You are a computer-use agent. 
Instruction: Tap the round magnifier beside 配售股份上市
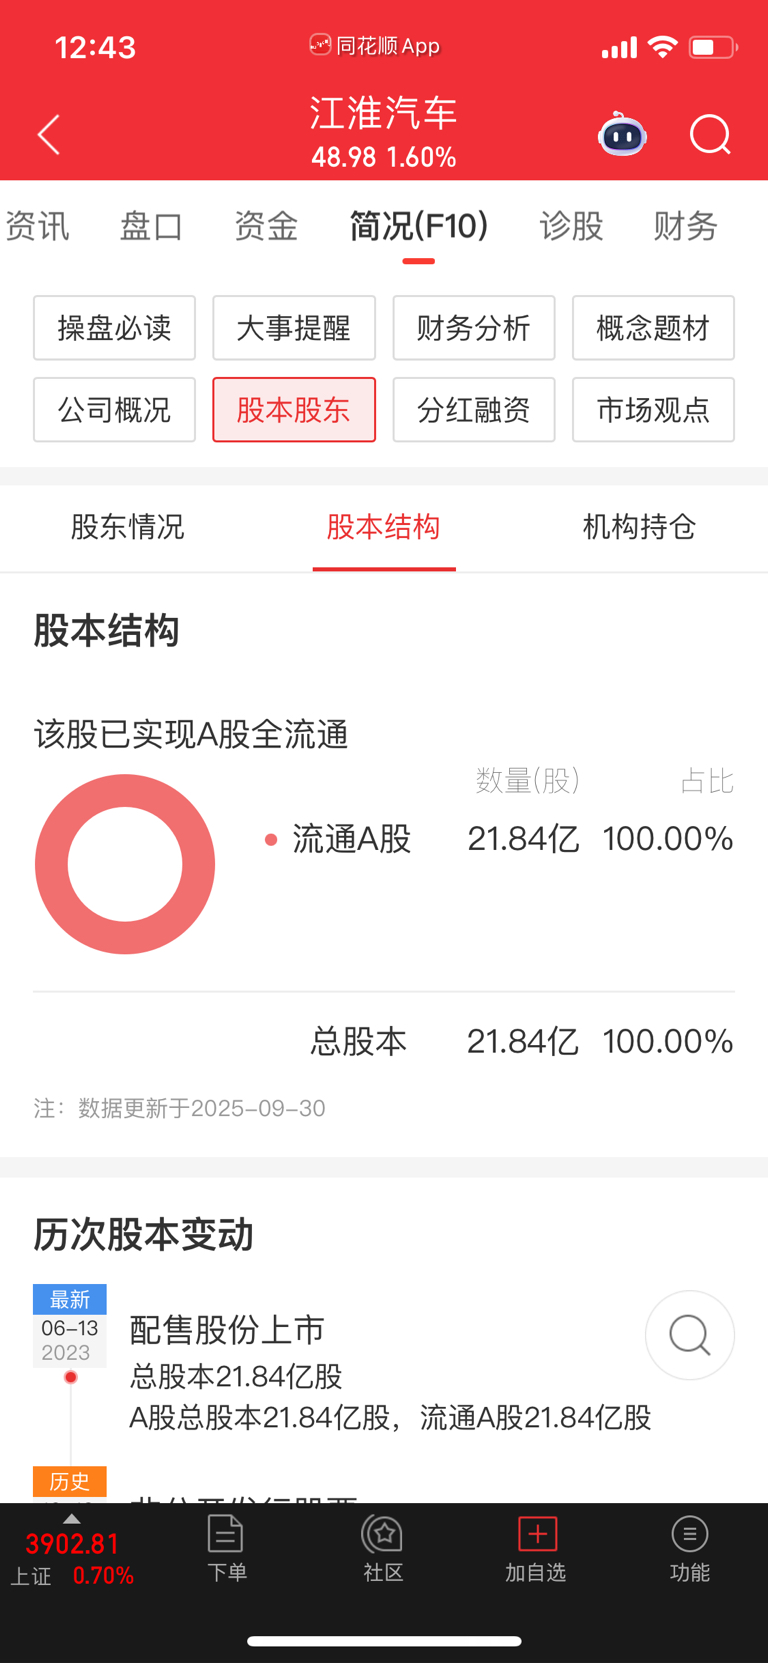tap(689, 1335)
